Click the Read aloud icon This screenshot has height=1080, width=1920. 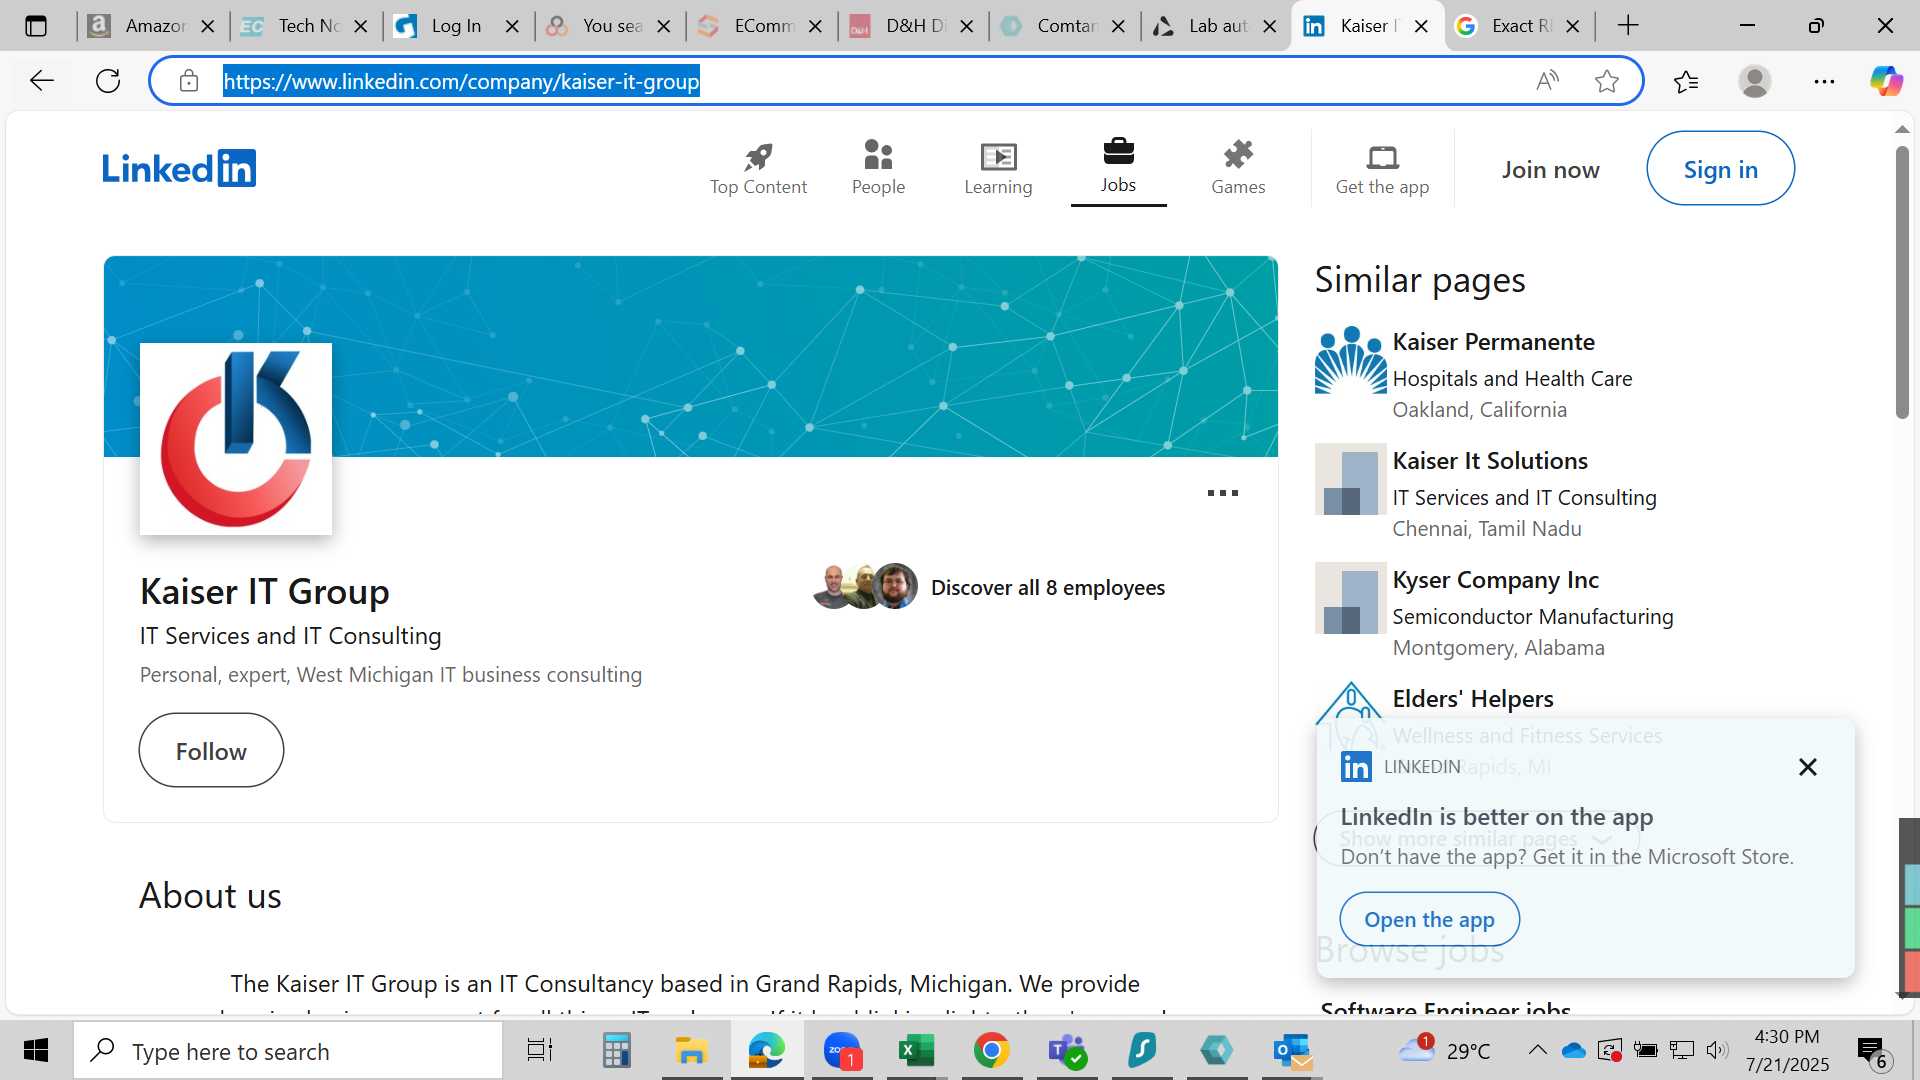[1547, 81]
